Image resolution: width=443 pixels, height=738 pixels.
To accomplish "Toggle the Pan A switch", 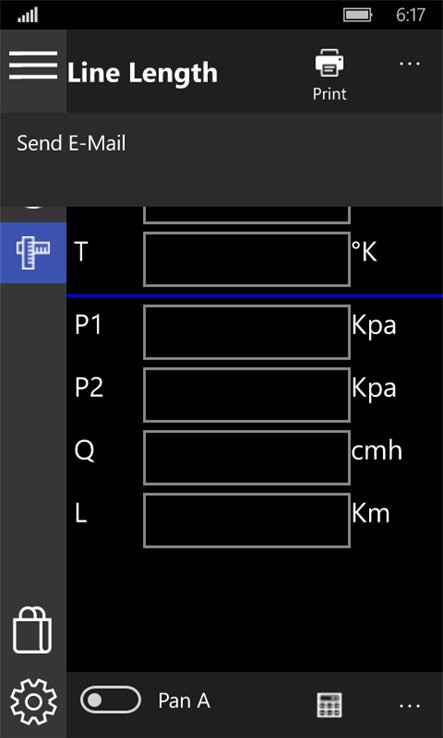I will 111,700.
